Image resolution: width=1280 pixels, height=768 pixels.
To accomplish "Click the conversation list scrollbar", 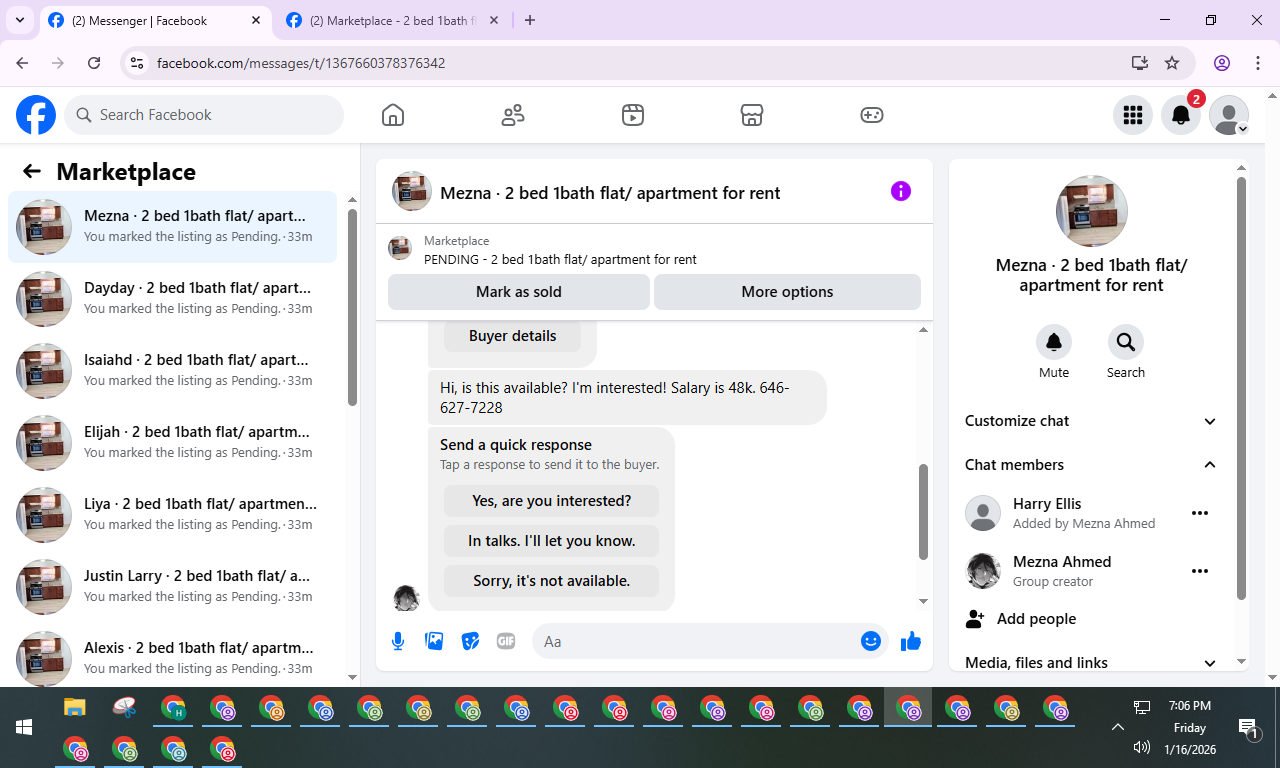I will tap(352, 307).
